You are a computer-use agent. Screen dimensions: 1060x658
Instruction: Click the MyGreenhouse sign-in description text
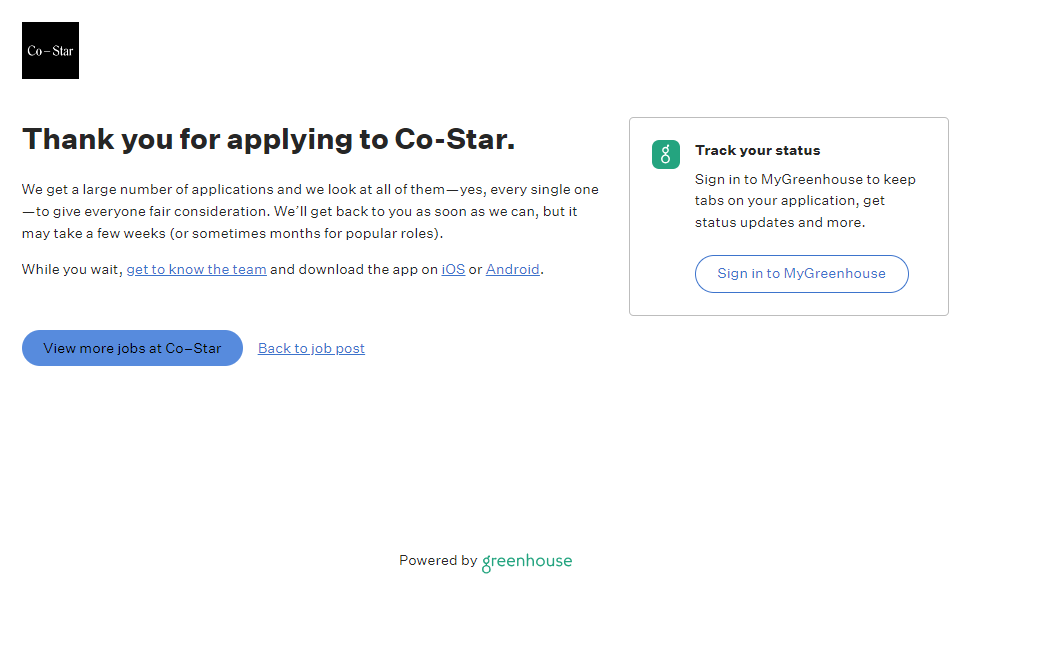click(x=805, y=180)
